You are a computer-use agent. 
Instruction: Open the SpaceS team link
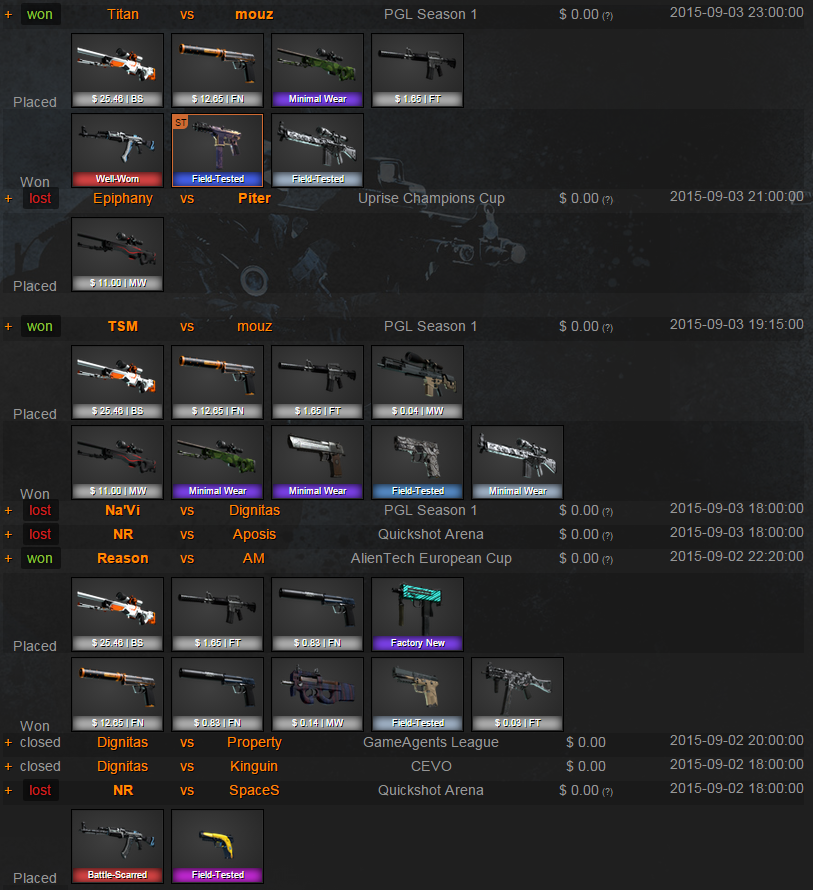254,791
